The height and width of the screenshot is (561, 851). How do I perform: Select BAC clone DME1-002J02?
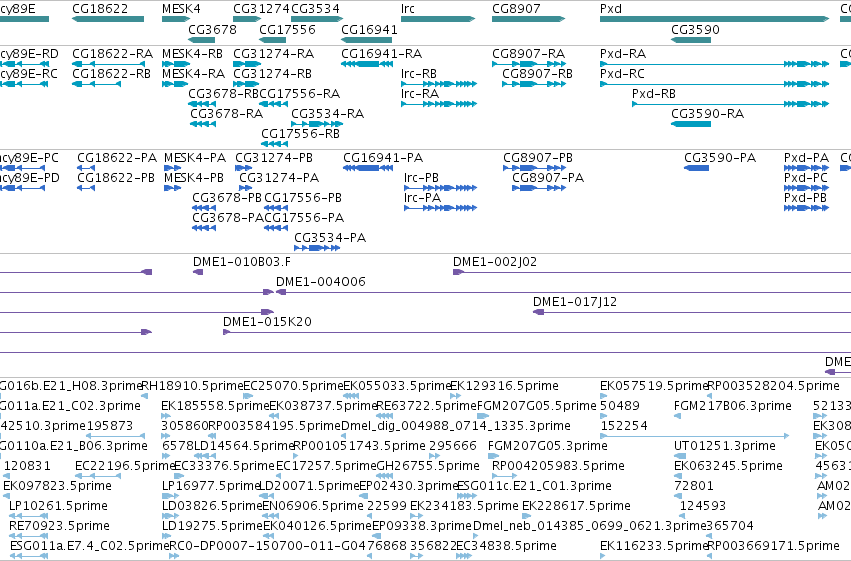[495, 262]
